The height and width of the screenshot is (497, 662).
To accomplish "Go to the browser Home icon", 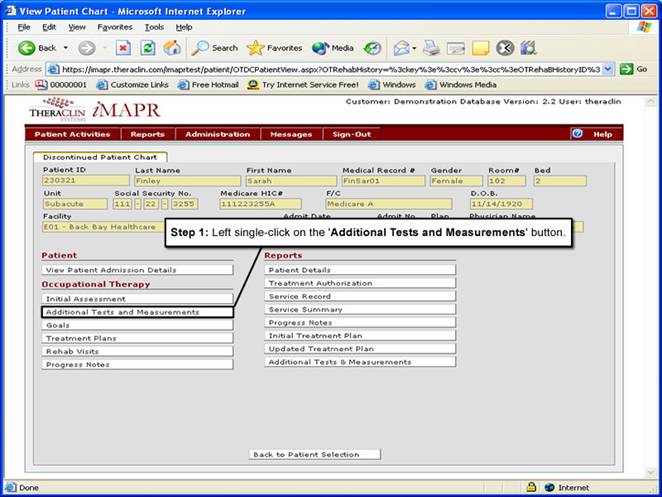I will pos(172,47).
